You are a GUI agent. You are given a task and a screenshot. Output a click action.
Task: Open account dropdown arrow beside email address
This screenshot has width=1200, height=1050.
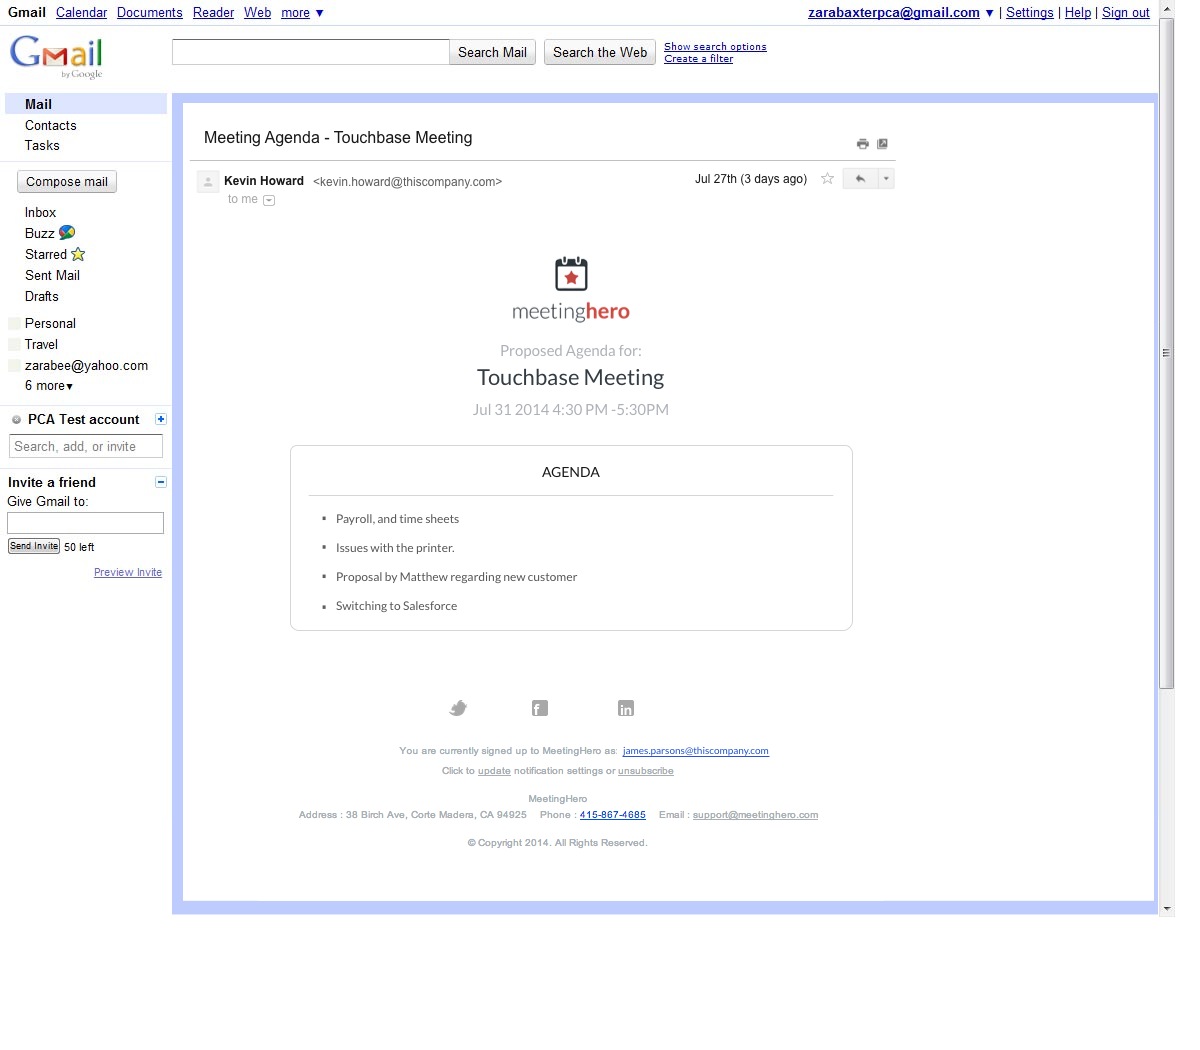[989, 13]
